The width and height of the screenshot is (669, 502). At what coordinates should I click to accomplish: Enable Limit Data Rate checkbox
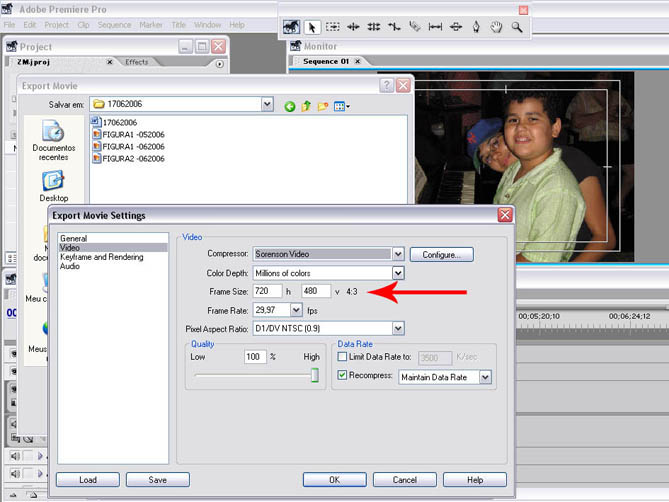click(x=343, y=357)
